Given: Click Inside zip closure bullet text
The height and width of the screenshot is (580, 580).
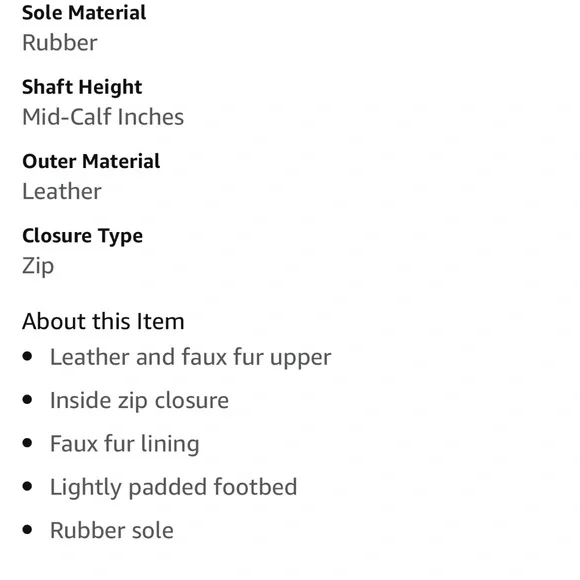Looking at the screenshot, I should click(x=139, y=401).
